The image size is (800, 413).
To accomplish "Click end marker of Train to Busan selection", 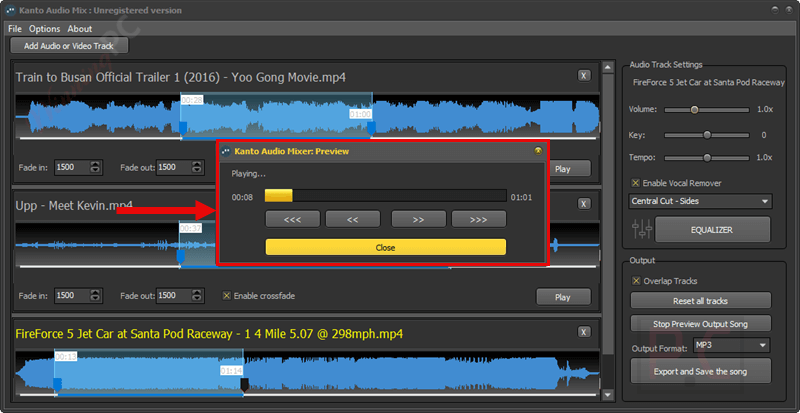I will point(371,128).
